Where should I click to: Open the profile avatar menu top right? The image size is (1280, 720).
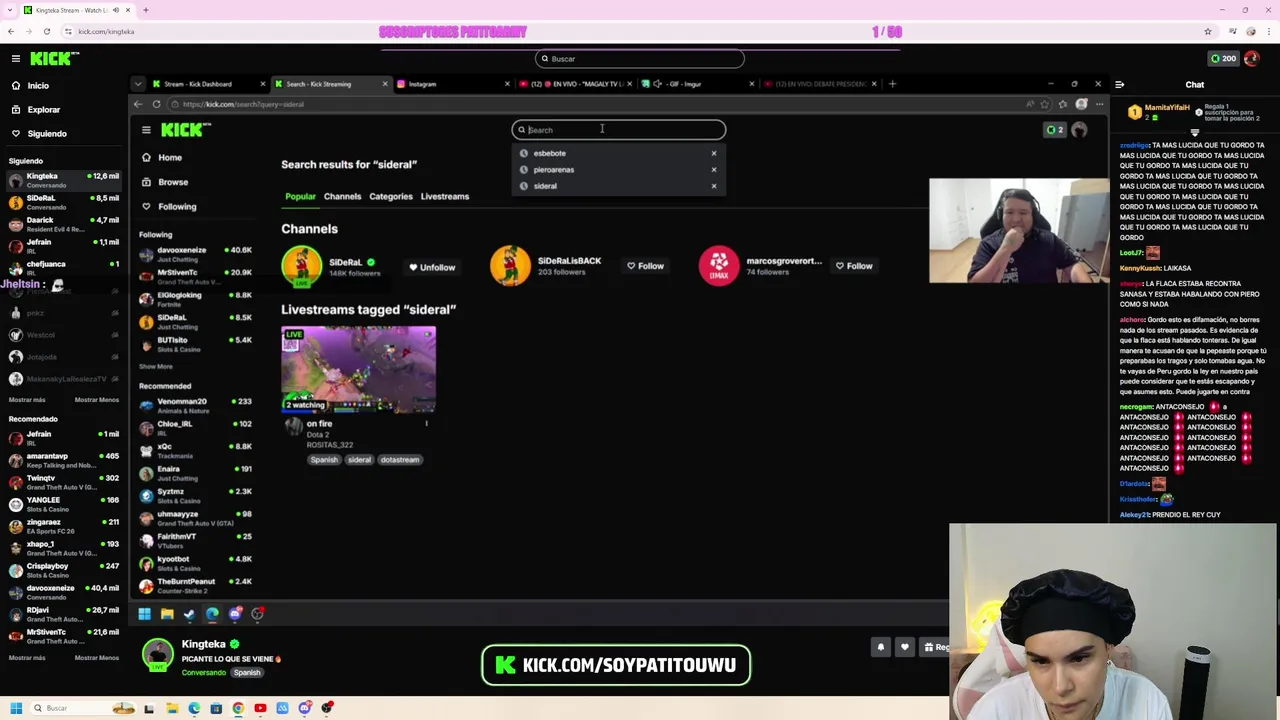point(1252,58)
